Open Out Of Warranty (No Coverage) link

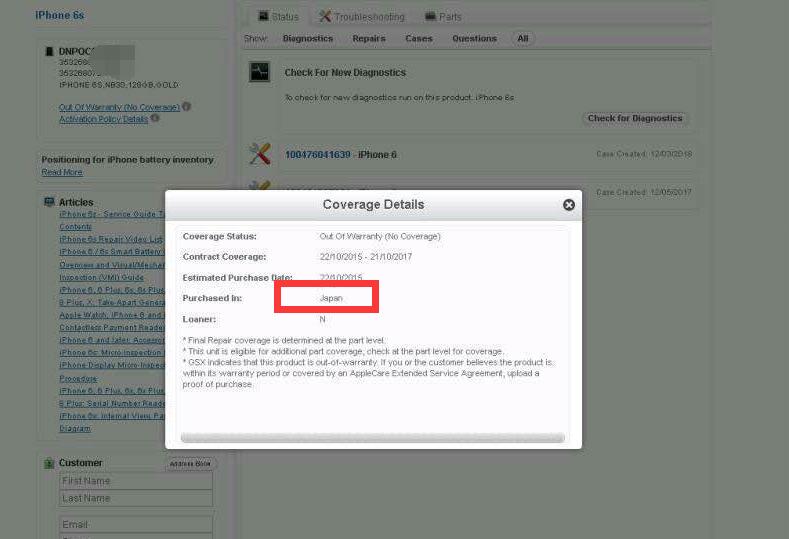tap(119, 107)
